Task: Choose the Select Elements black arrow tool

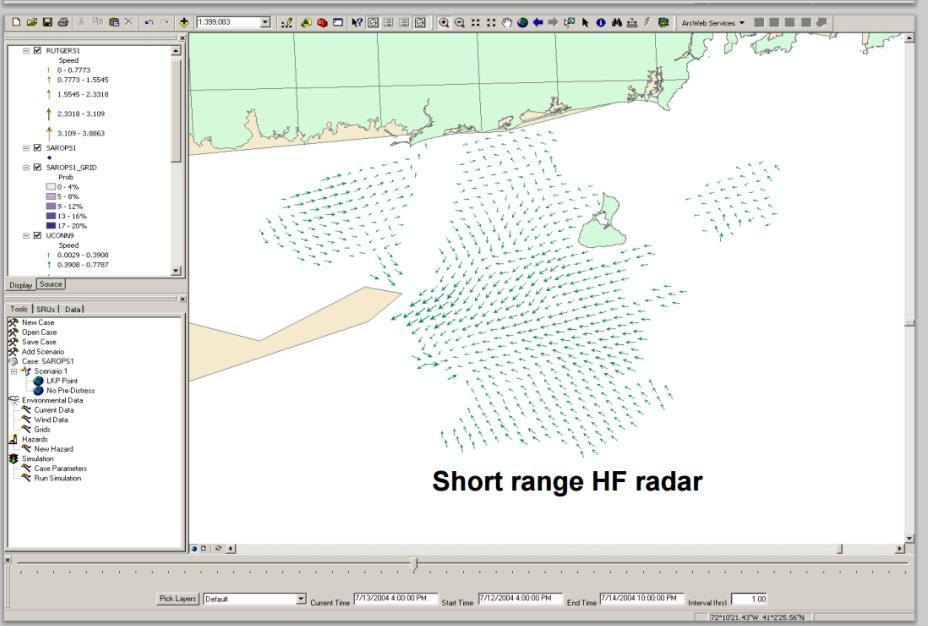Action: pos(585,22)
